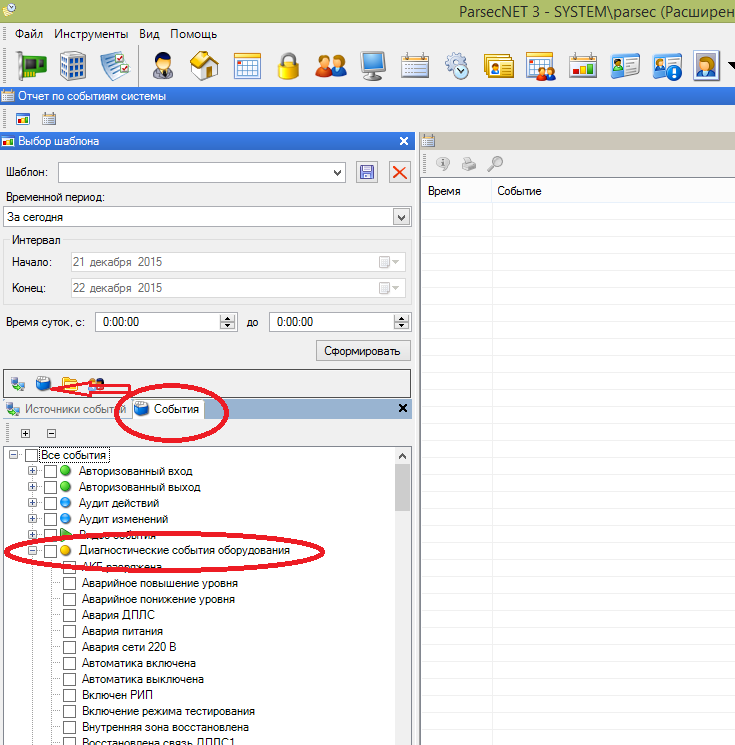Open the events journal calendar icon
The image size is (735, 745).
pyautogui.click(x=415, y=66)
